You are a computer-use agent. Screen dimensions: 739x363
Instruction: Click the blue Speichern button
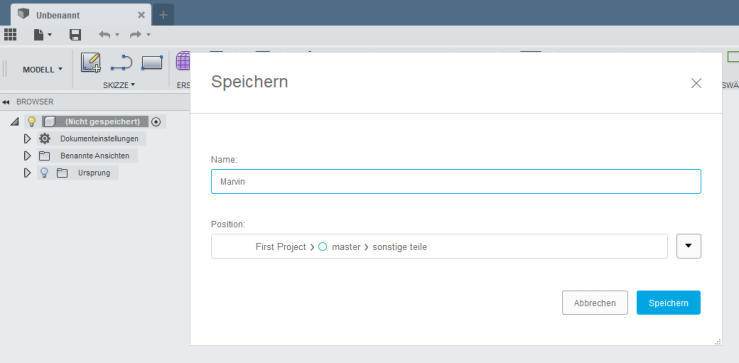point(668,303)
